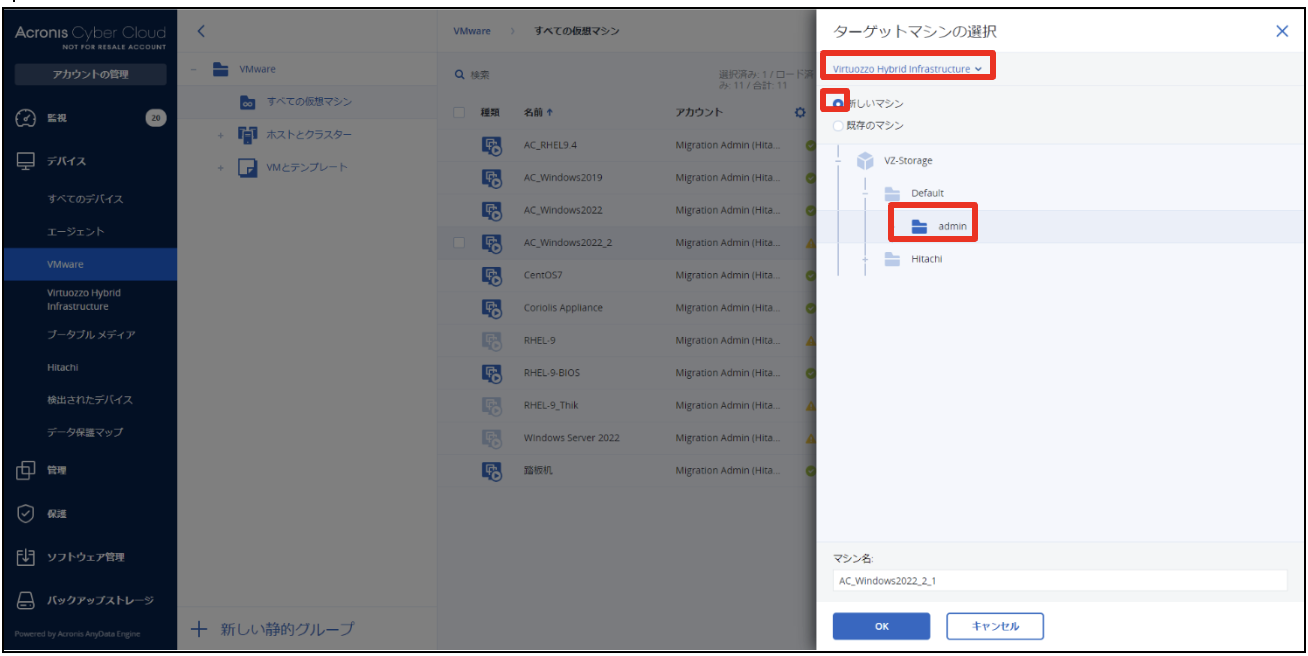Screen dimensions: 1308x656
Task: Open エージェント in the sidebar
Action: tap(75, 231)
